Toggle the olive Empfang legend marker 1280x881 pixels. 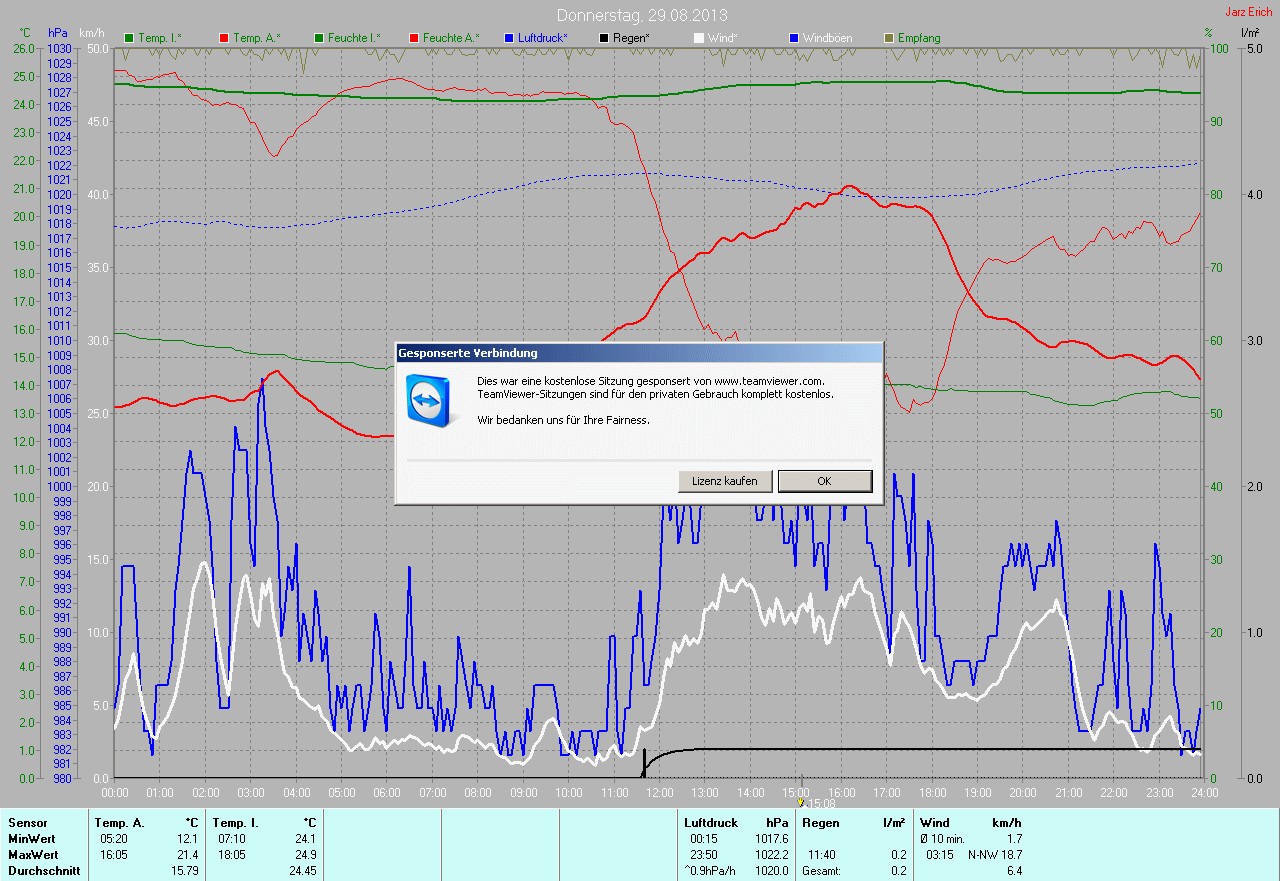pos(888,38)
